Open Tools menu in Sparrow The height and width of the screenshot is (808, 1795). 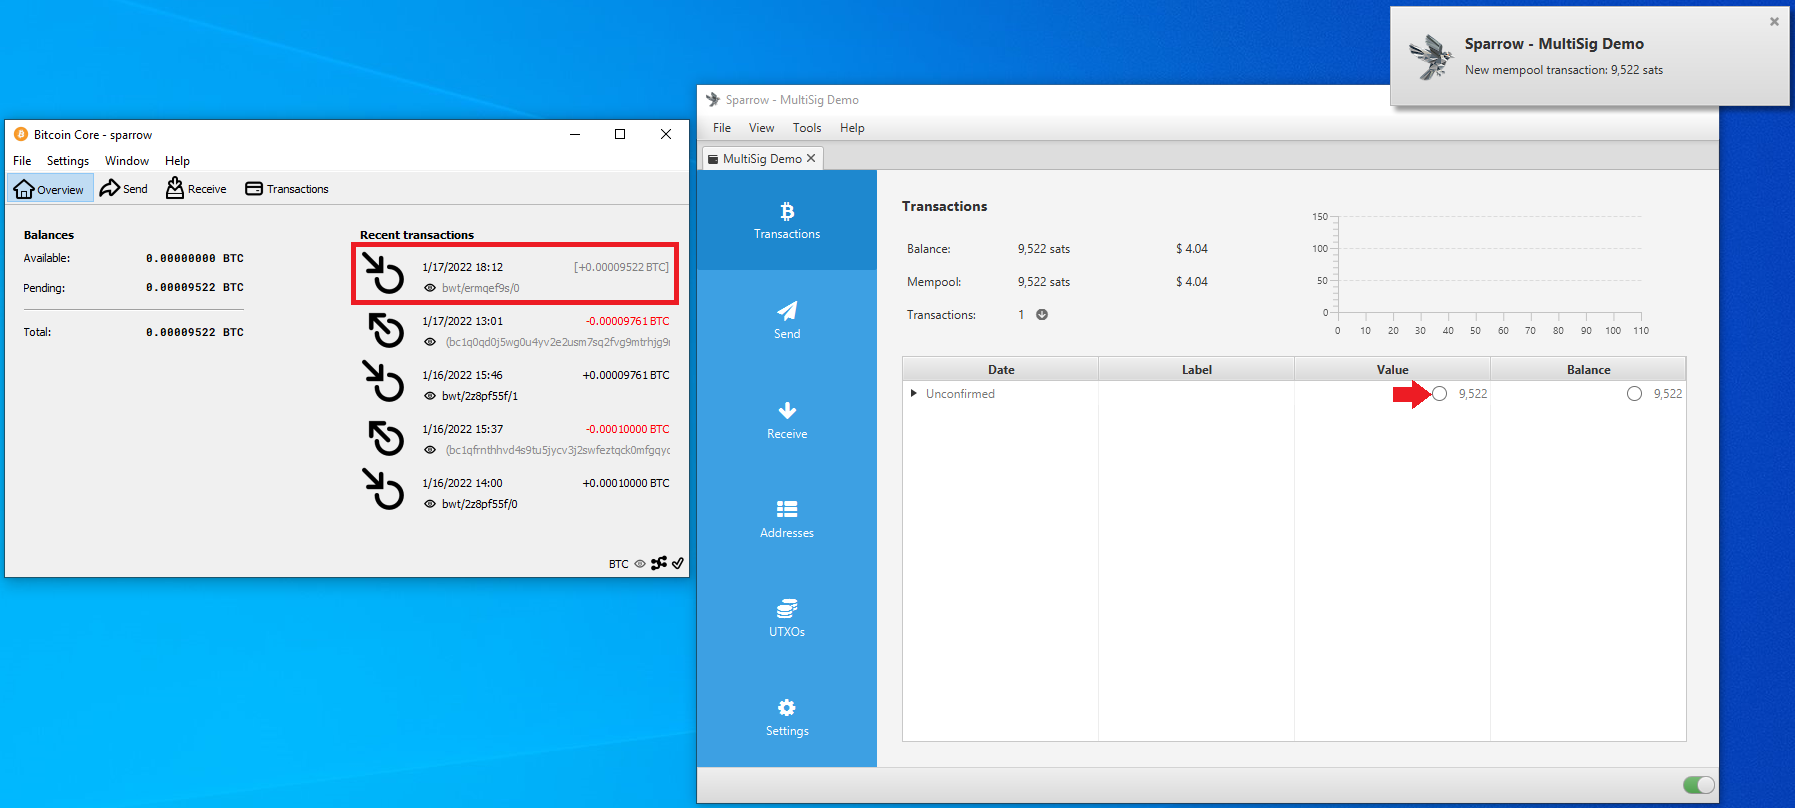tap(807, 127)
